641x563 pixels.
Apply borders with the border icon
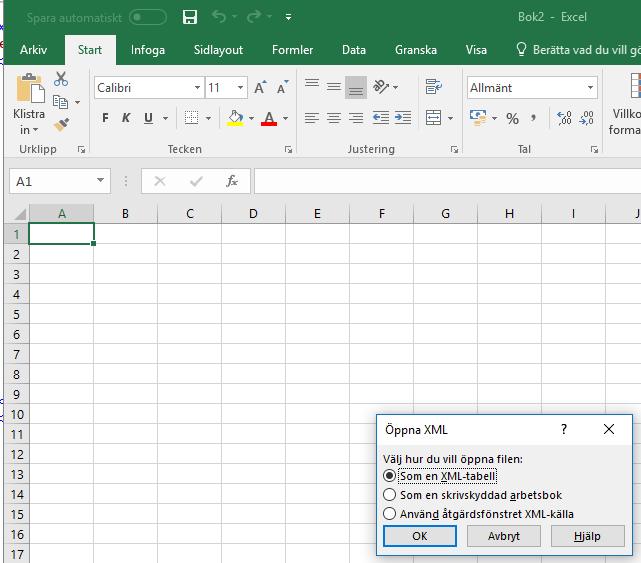click(x=191, y=118)
